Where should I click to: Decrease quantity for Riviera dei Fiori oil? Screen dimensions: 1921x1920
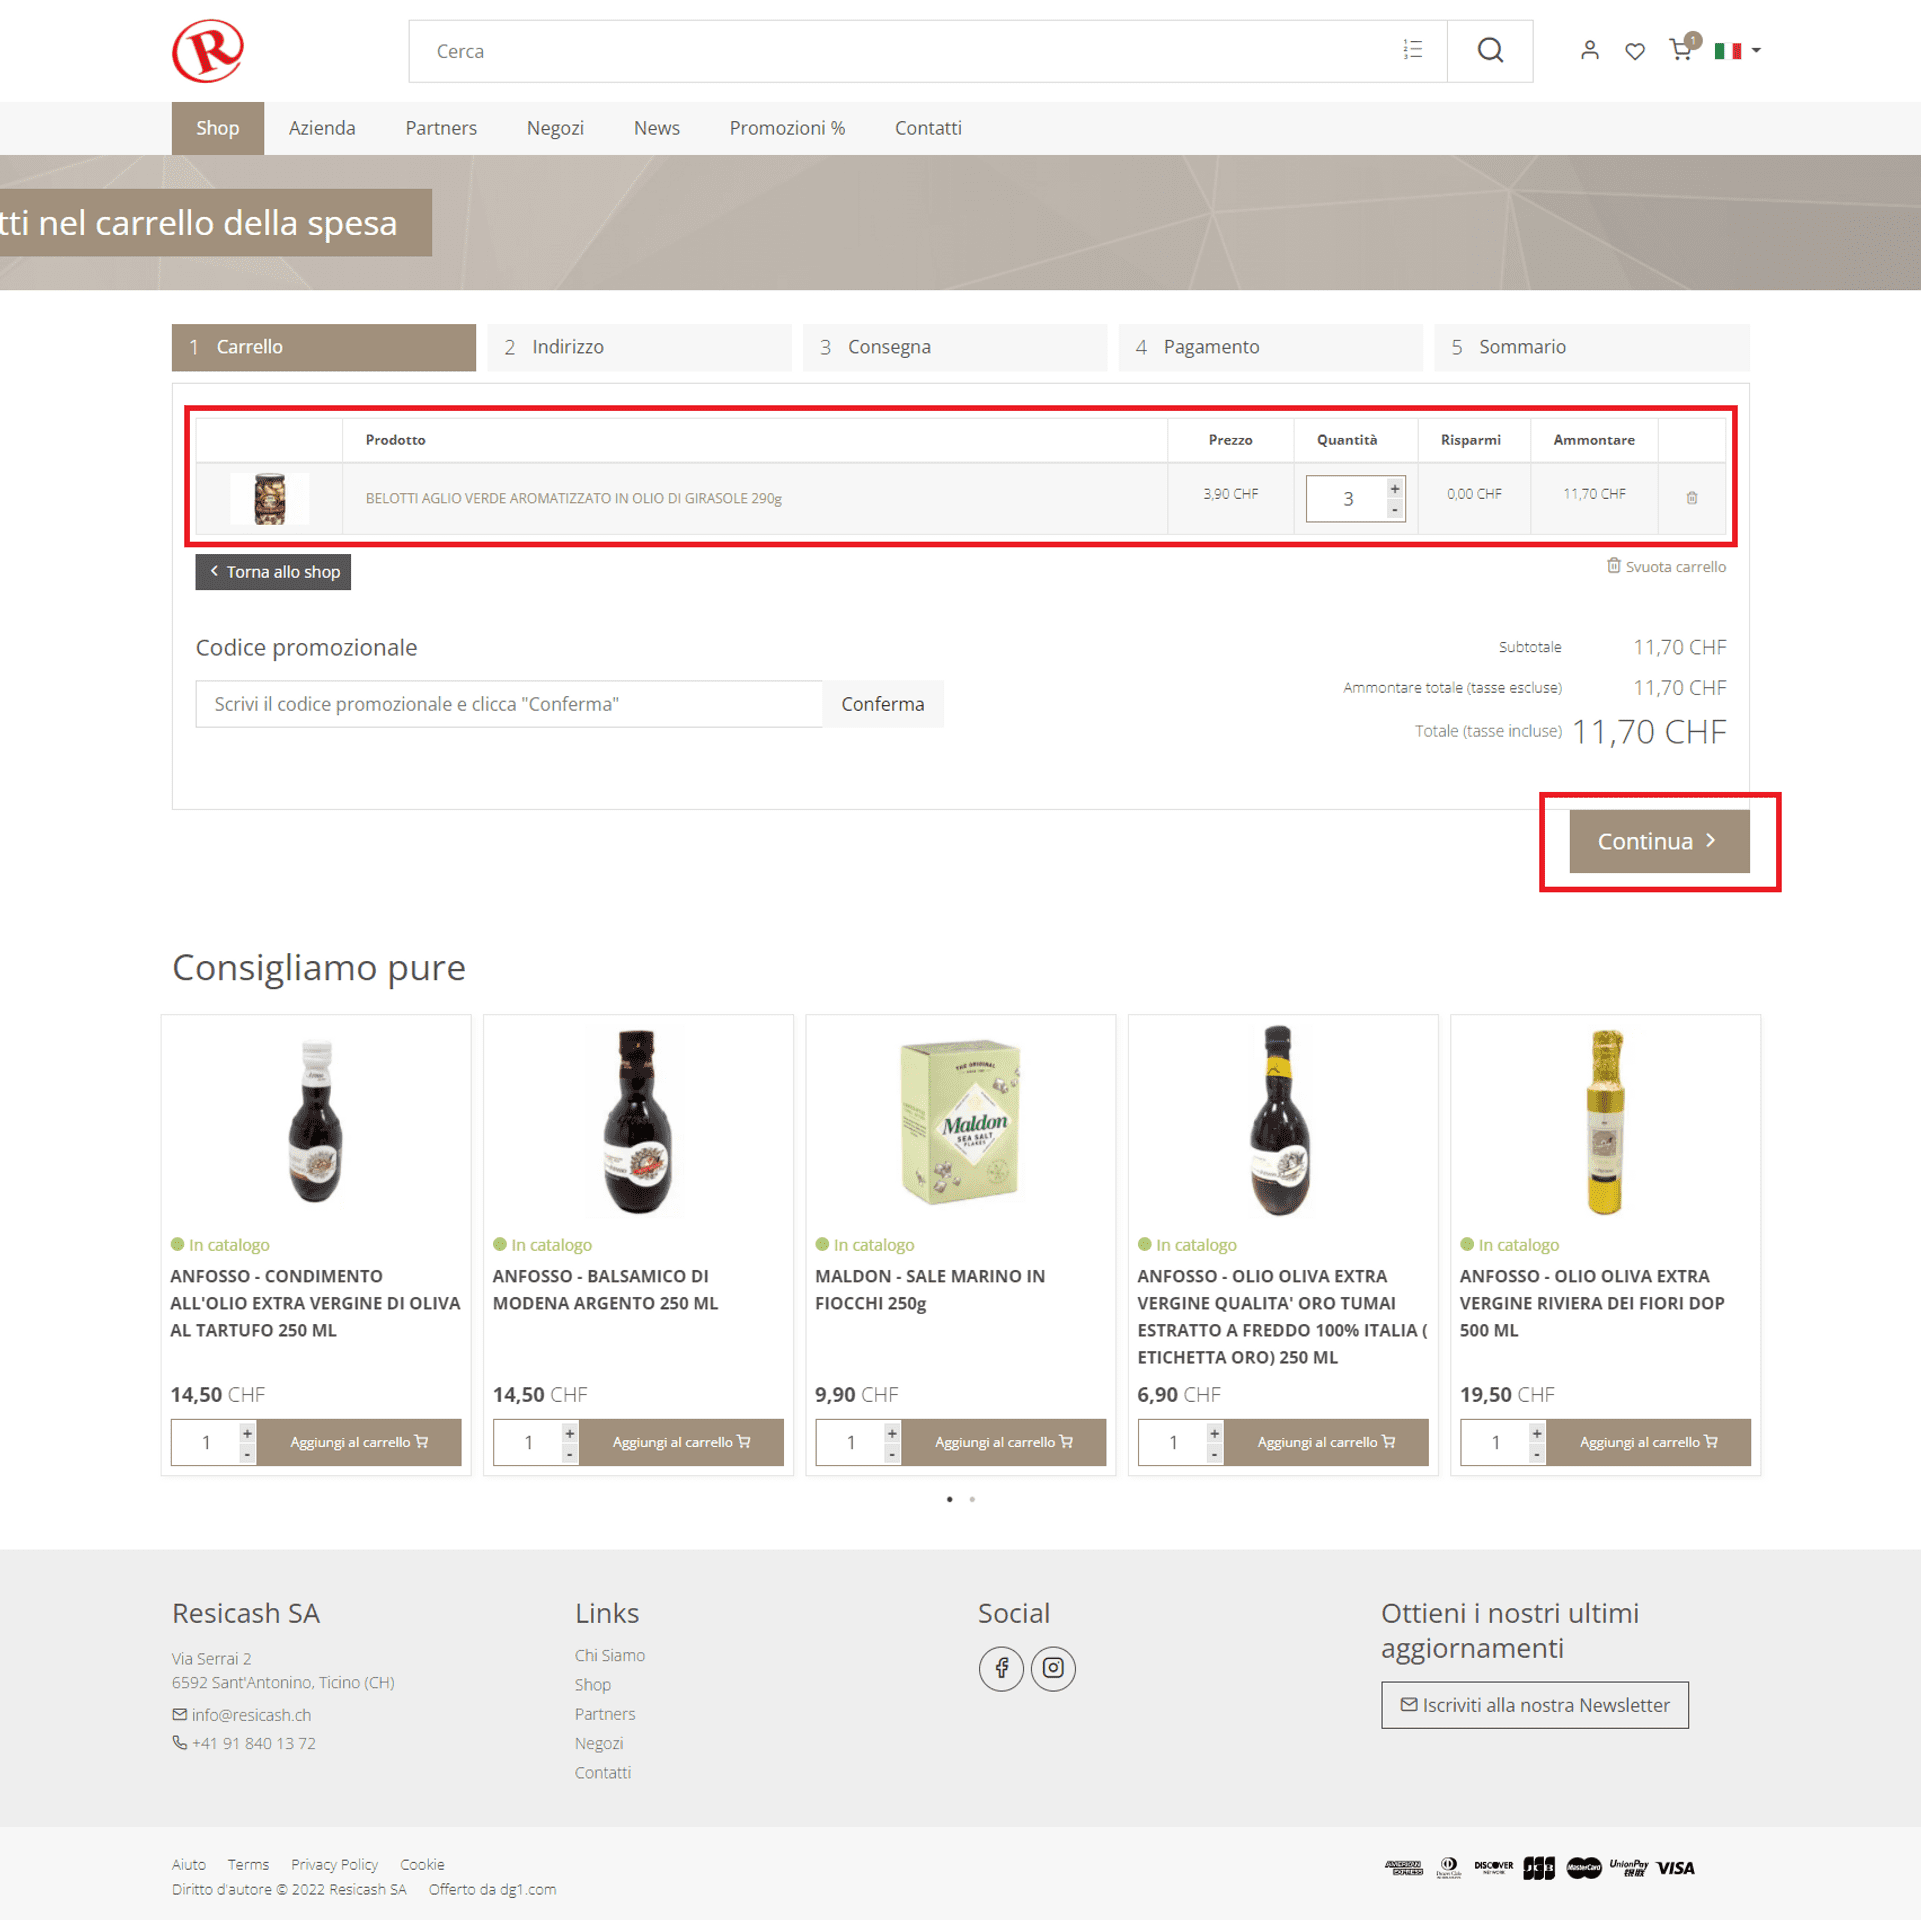click(x=1537, y=1455)
